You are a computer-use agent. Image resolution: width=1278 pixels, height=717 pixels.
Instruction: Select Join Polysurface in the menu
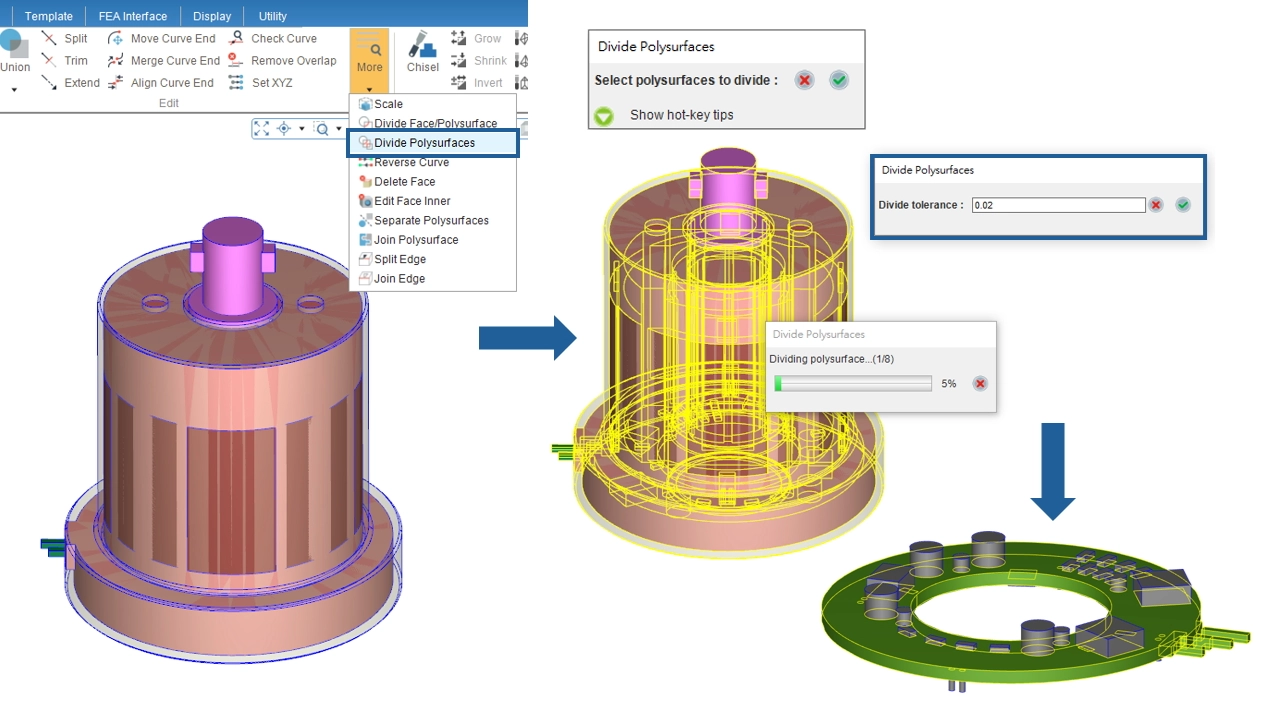pyautogui.click(x=416, y=240)
